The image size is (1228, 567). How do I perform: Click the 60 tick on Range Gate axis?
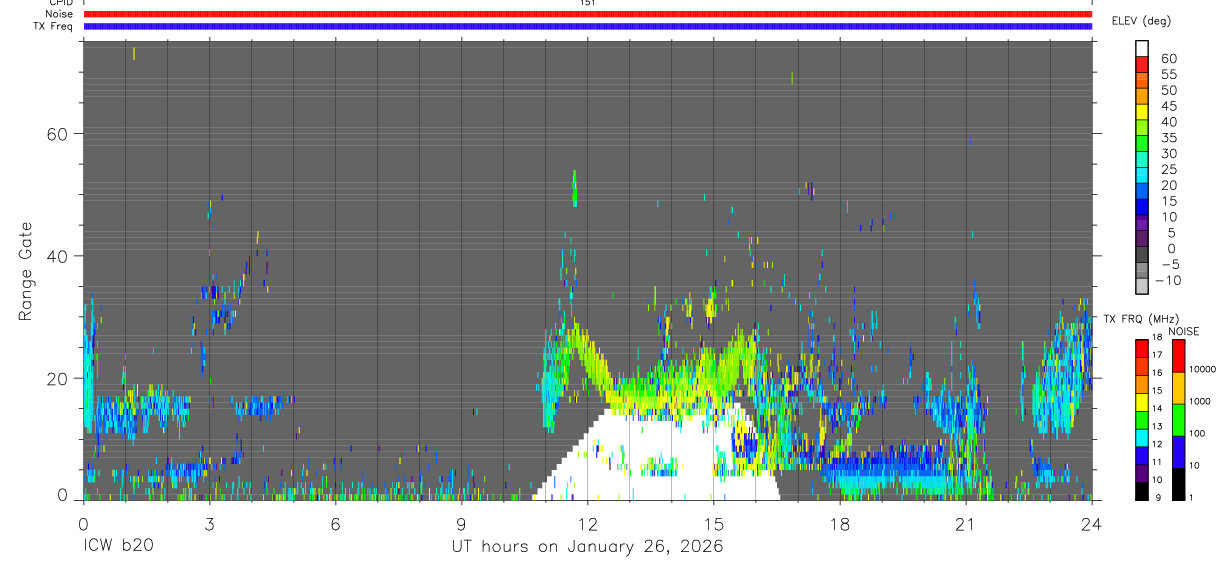(x=59, y=134)
